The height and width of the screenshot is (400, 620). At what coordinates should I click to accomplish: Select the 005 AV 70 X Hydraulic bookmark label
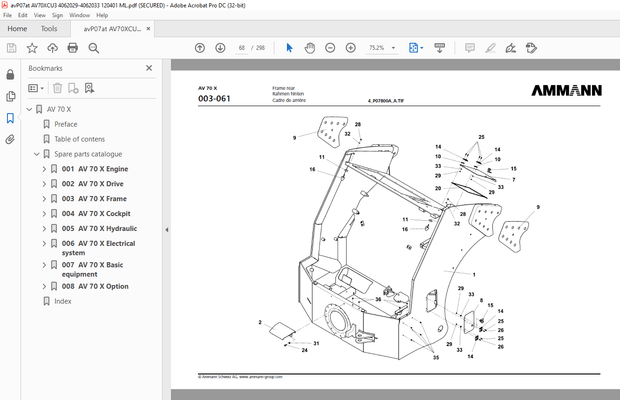click(x=99, y=228)
